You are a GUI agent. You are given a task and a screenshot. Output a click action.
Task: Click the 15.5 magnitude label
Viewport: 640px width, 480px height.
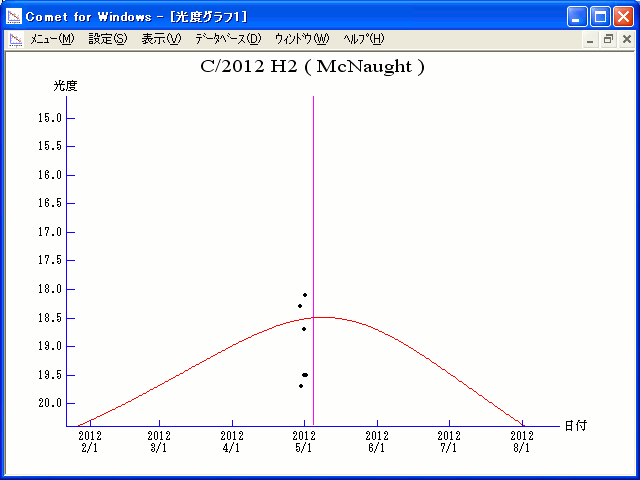pos(50,146)
